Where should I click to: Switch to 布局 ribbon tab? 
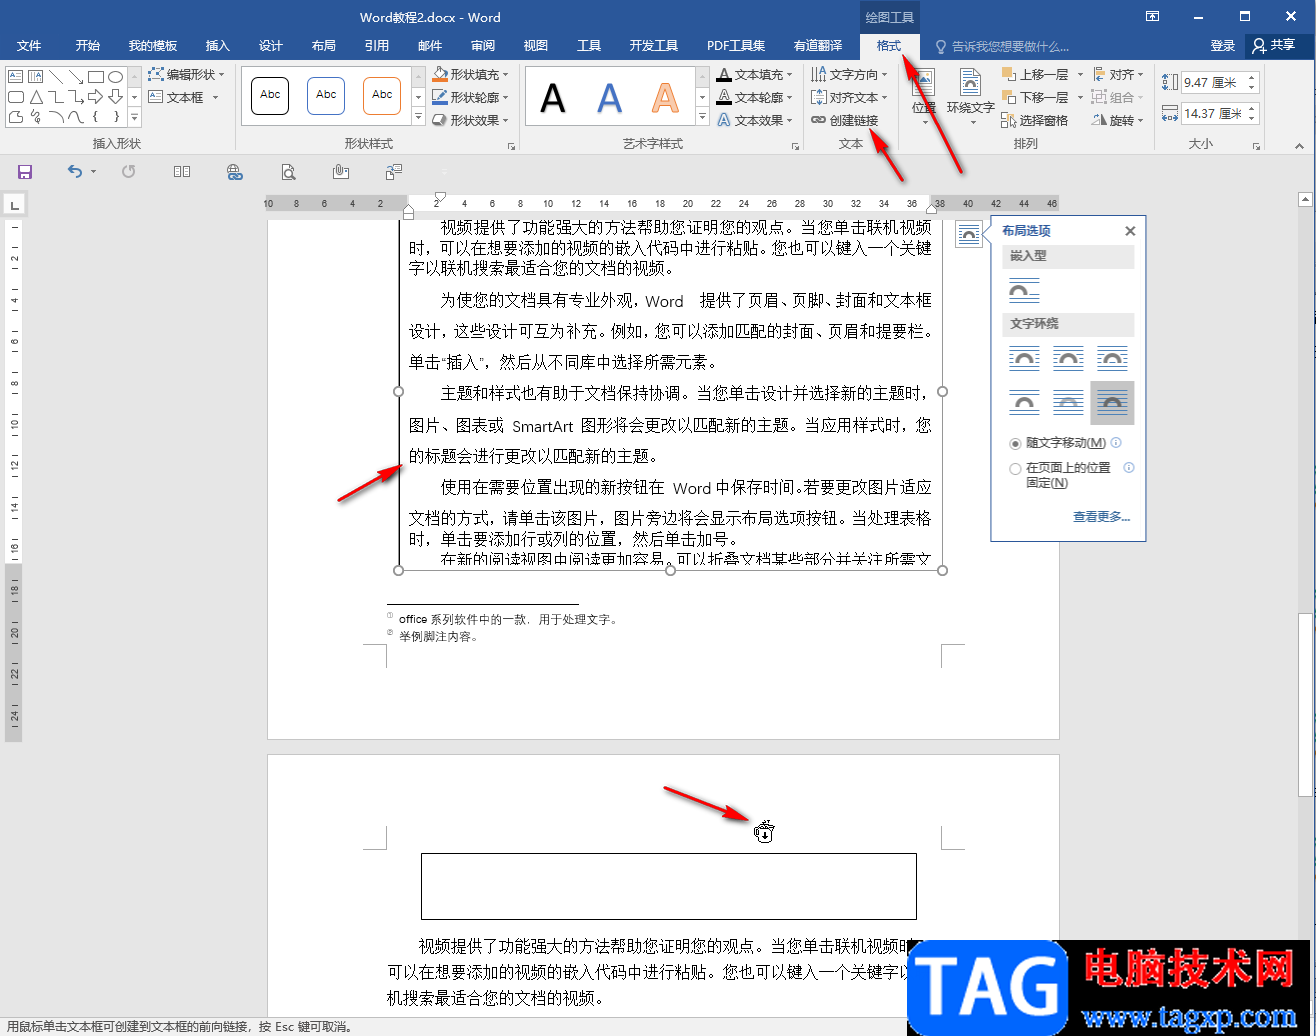324,46
